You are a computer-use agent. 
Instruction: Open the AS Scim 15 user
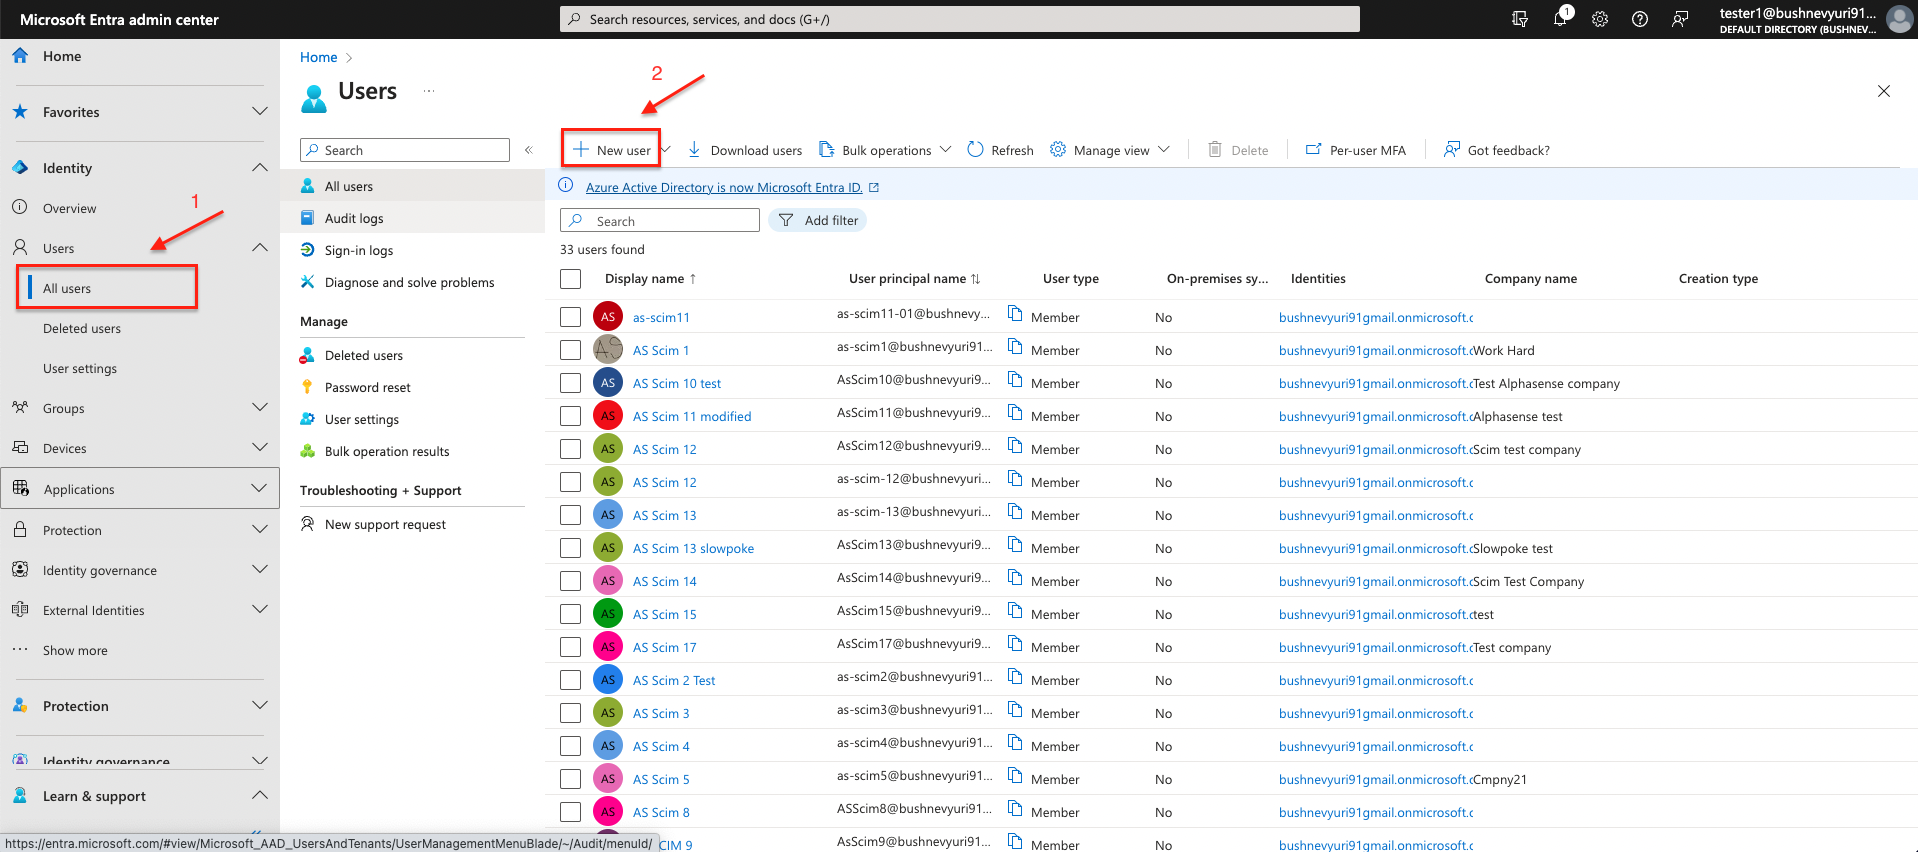[664, 614]
